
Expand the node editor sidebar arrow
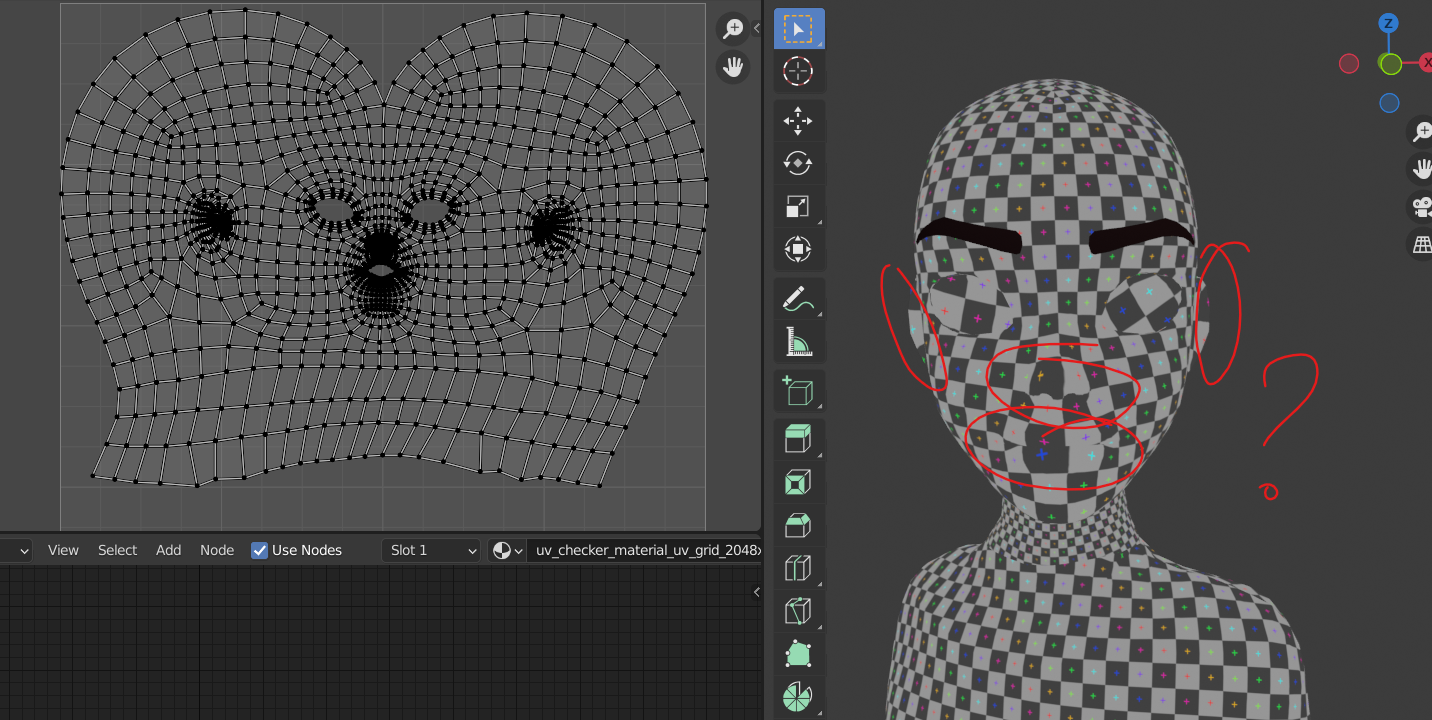(x=757, y=592)
